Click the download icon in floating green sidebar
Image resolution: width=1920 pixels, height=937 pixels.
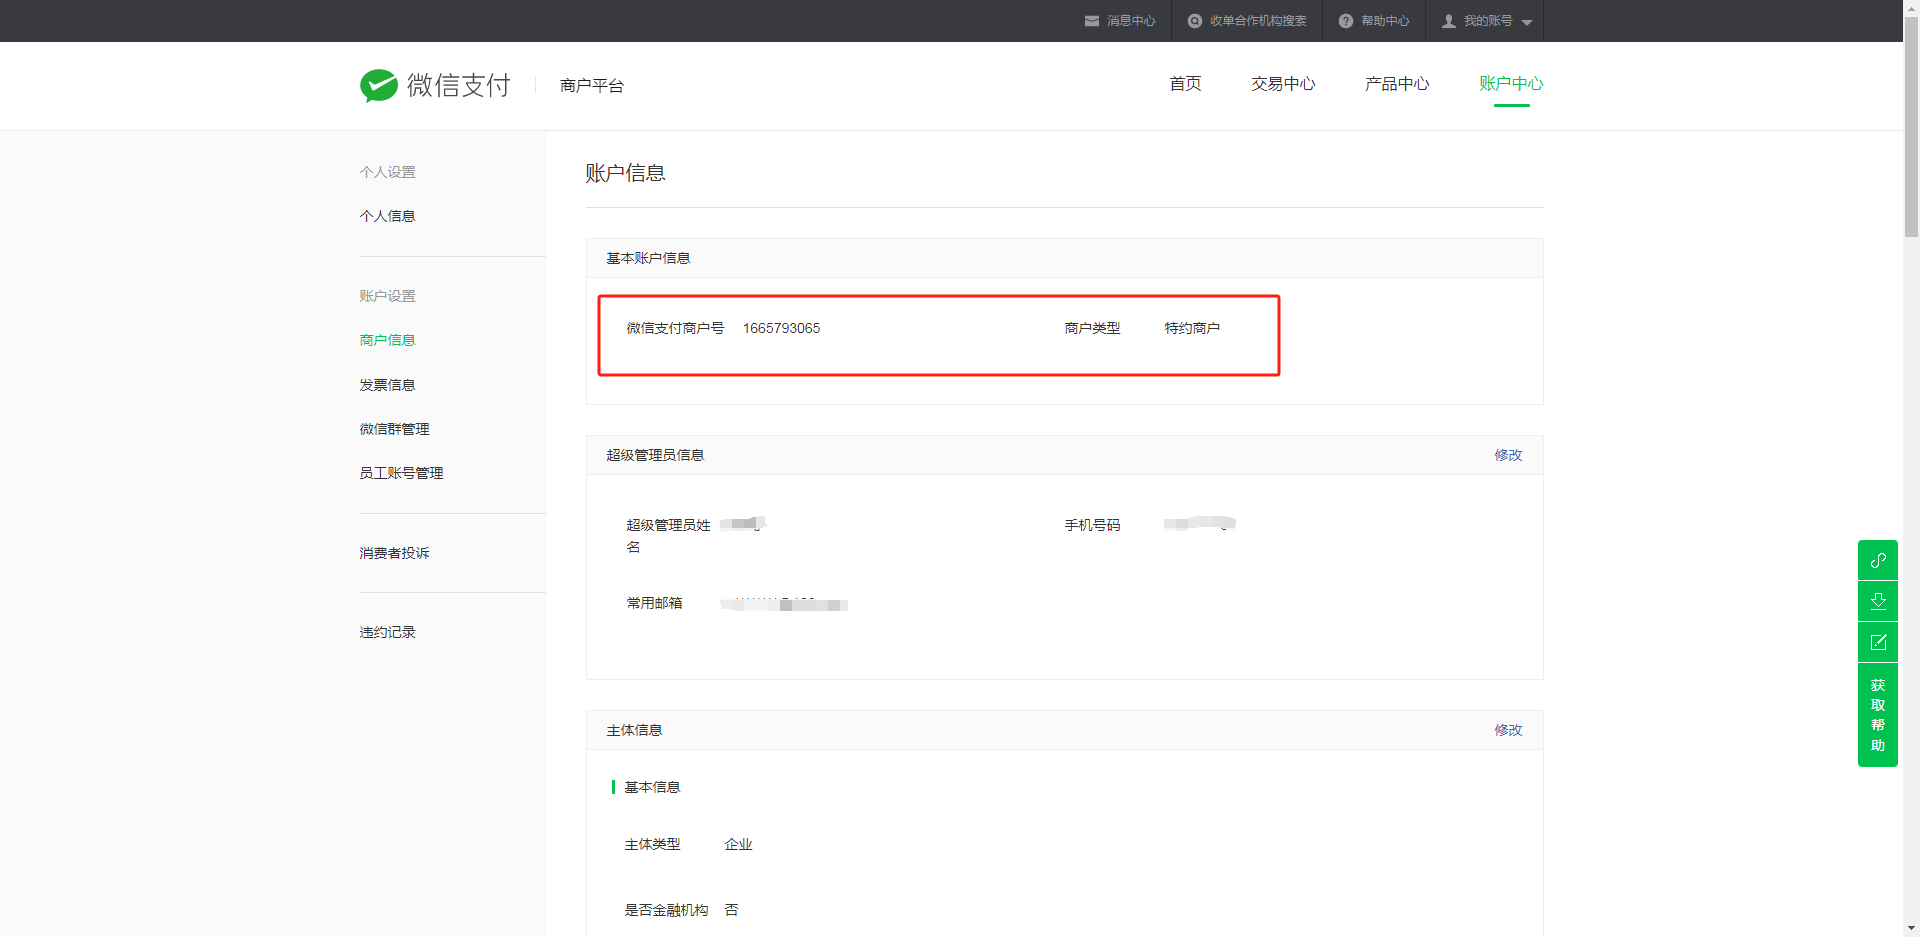1878,601
